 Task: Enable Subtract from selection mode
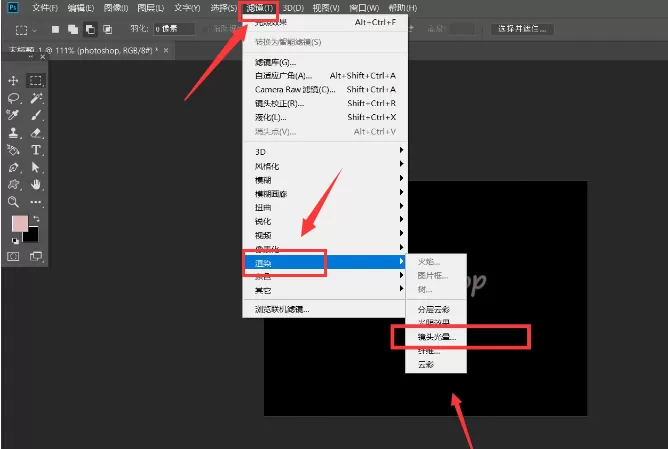point(90,29)
